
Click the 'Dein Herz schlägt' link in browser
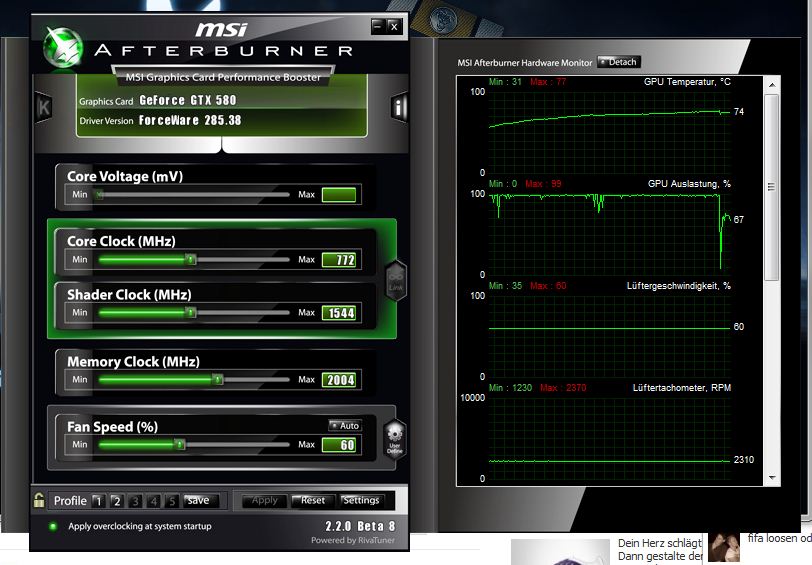click(659, 543)
